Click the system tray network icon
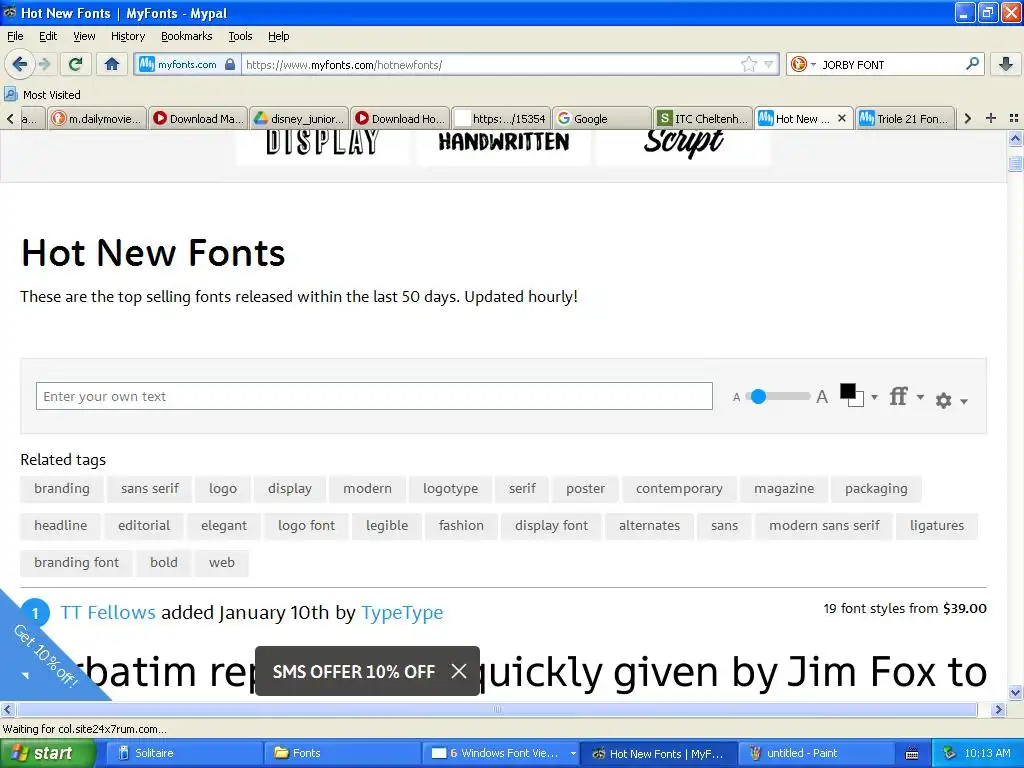Screen dimensions: 1024x768 950,754
